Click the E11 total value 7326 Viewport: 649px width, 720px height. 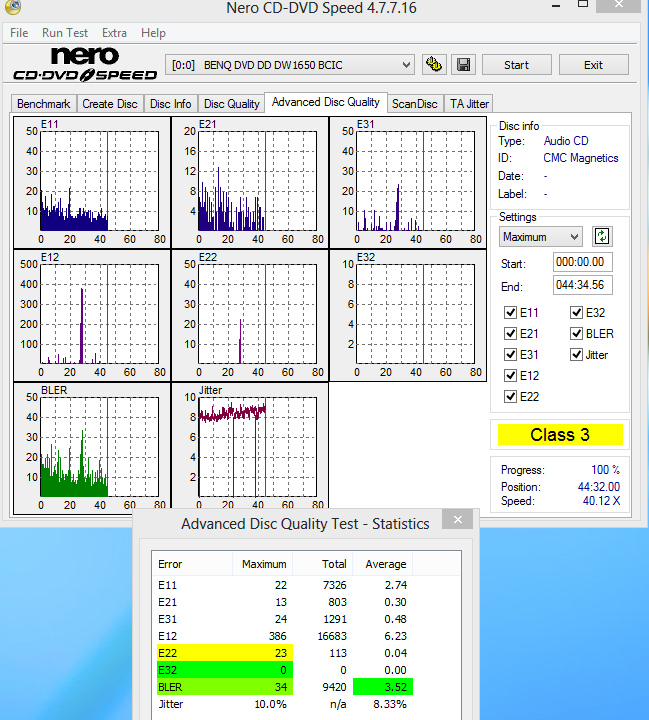tap(334, 585)
